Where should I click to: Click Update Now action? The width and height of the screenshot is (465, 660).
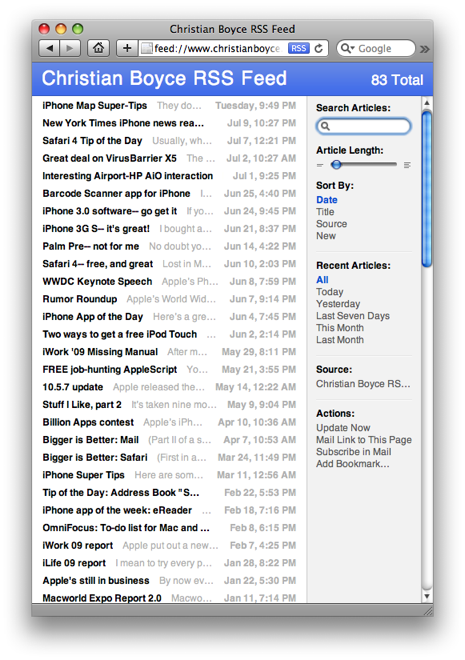[343, 428]
